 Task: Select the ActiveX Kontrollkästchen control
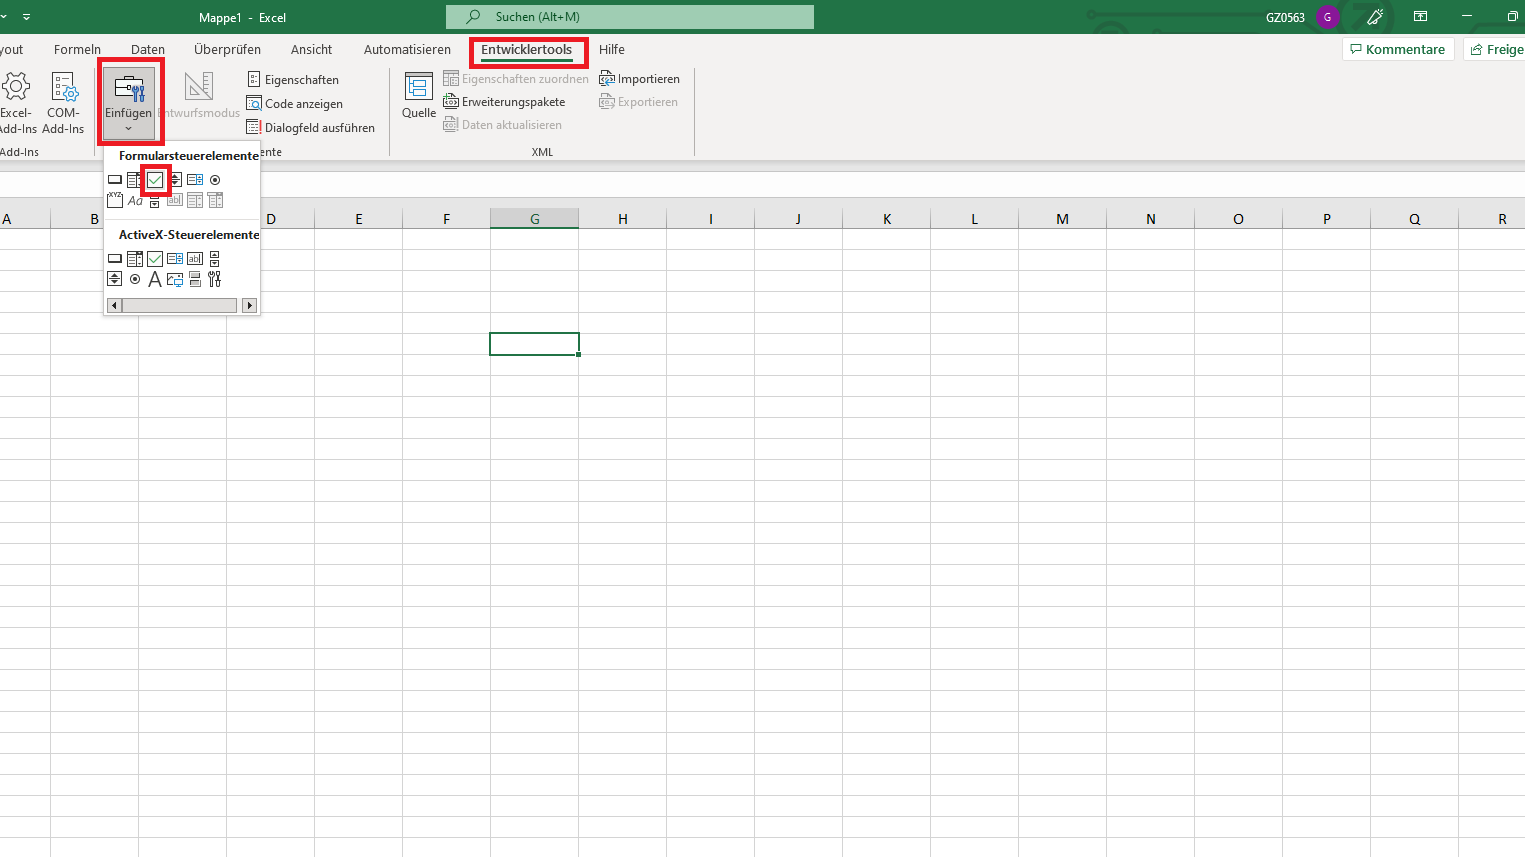155,258
